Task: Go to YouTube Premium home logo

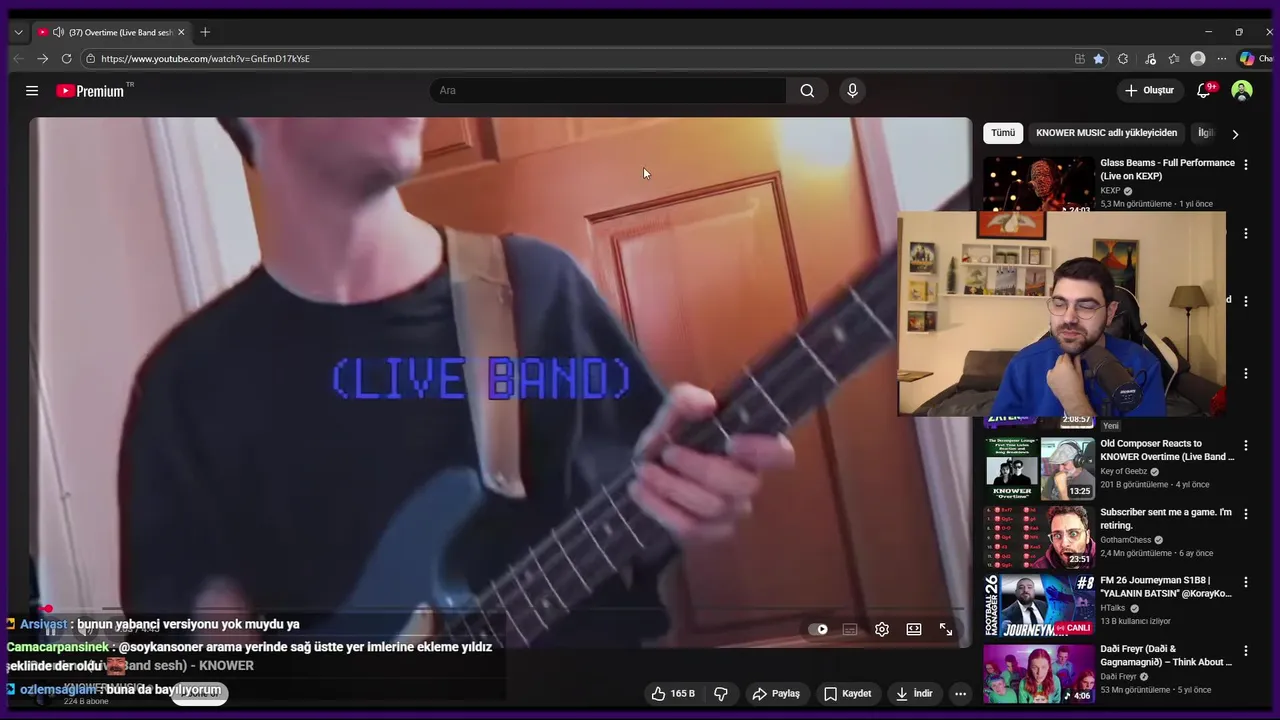Action: coord(90,91)
